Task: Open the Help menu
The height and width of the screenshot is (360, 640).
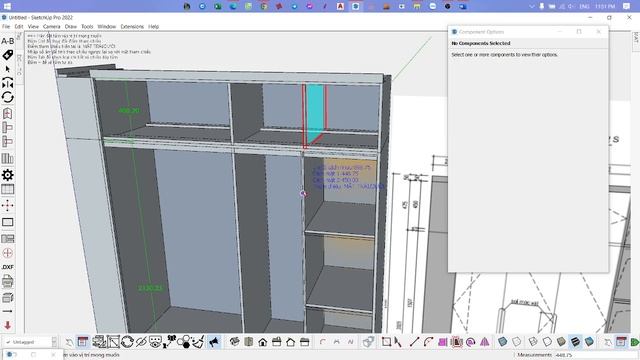Action: (153, 27)
